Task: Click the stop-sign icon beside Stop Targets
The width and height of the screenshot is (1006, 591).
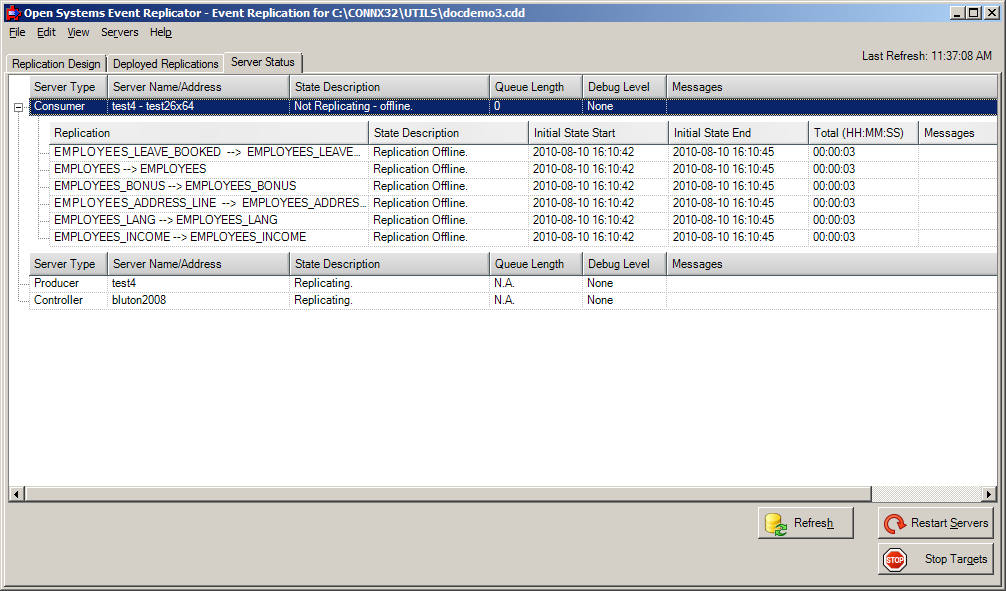Action: click(896, 559)
